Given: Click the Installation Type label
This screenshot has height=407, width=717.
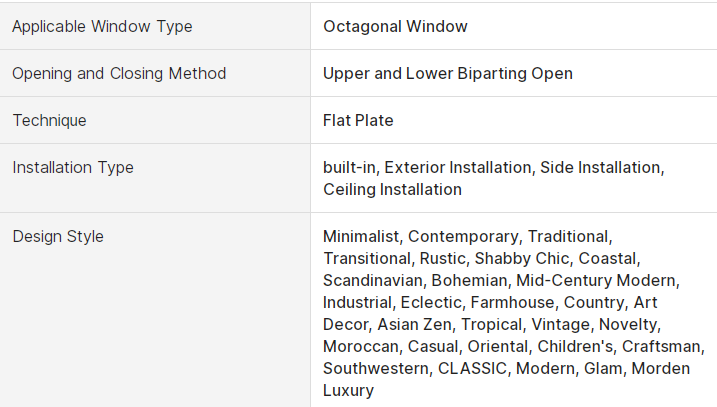Looking at the screenshot, I should pyautogui.click(x=73, y=167).
